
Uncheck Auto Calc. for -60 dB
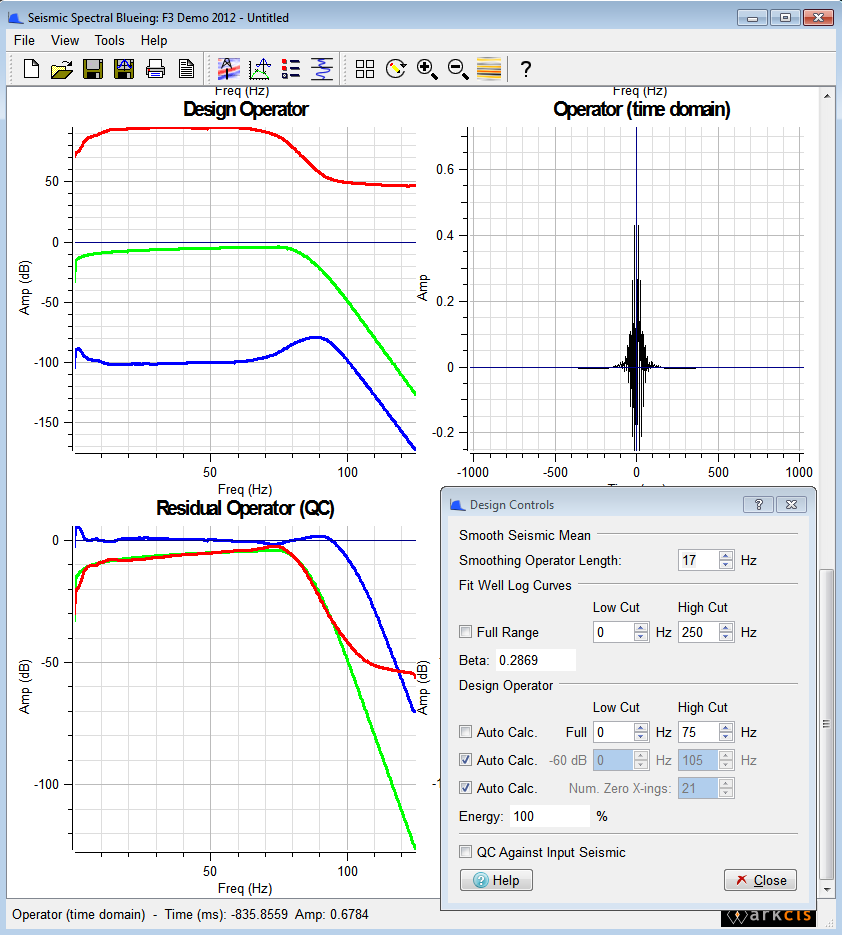click(466, 760)
